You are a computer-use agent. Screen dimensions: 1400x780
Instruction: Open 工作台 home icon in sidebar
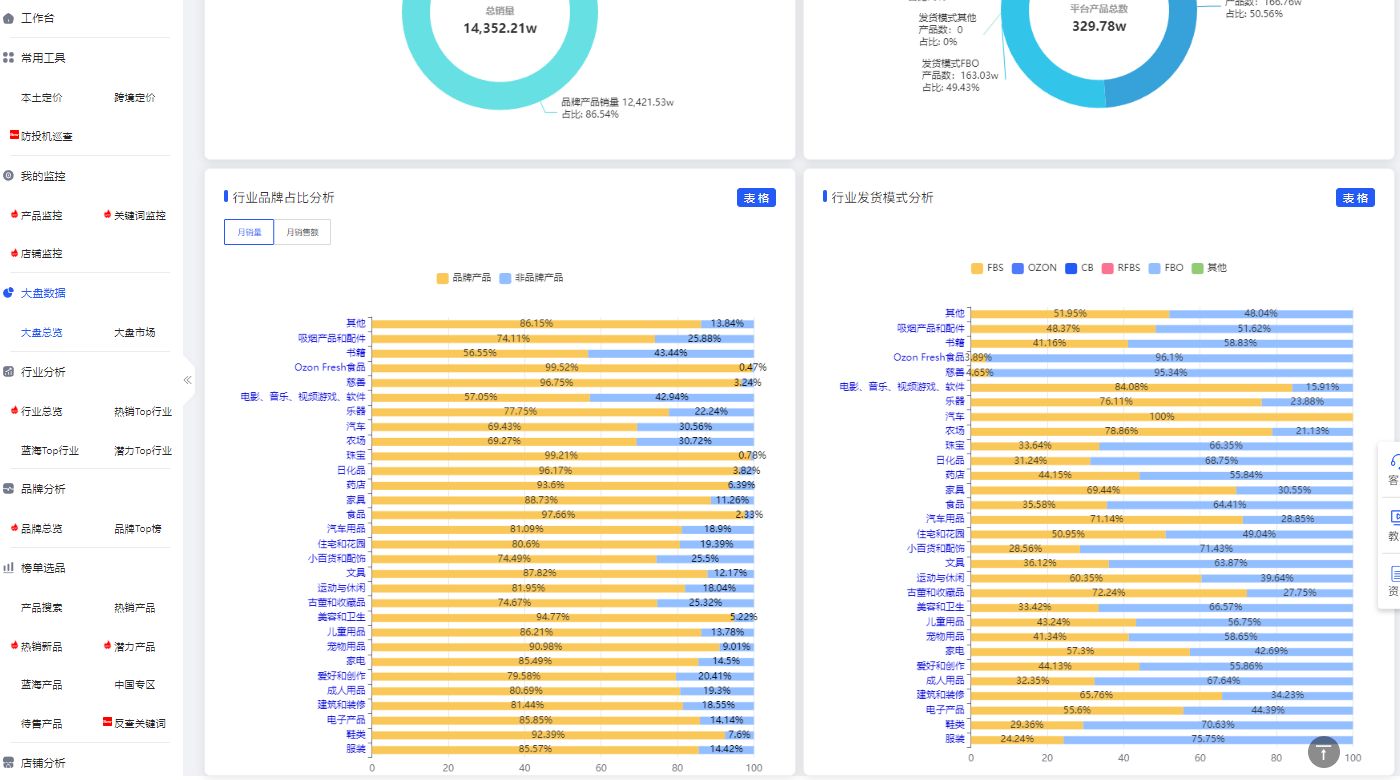tap(9, 18)
